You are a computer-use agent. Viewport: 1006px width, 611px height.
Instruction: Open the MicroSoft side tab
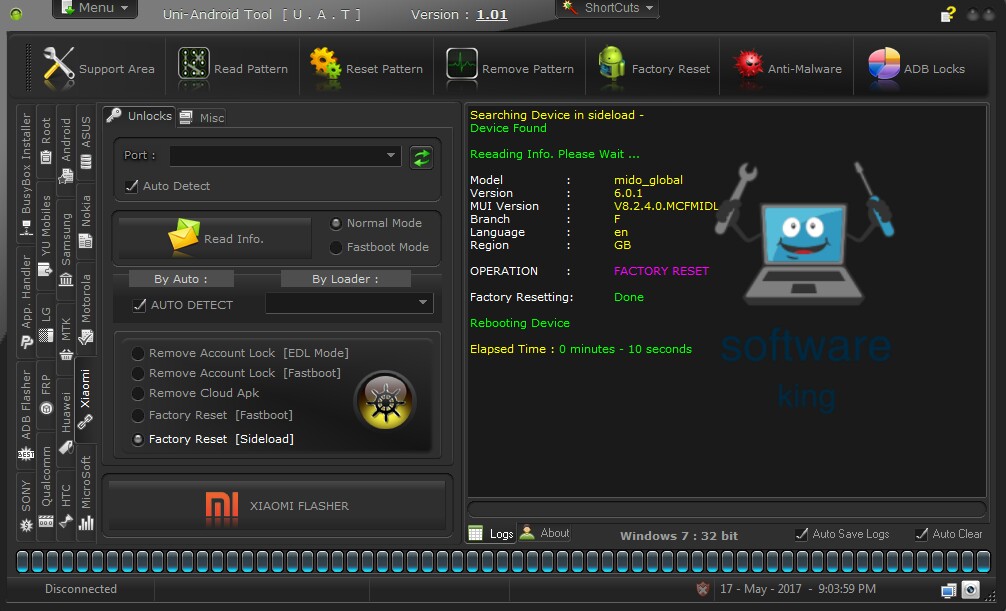85,493
